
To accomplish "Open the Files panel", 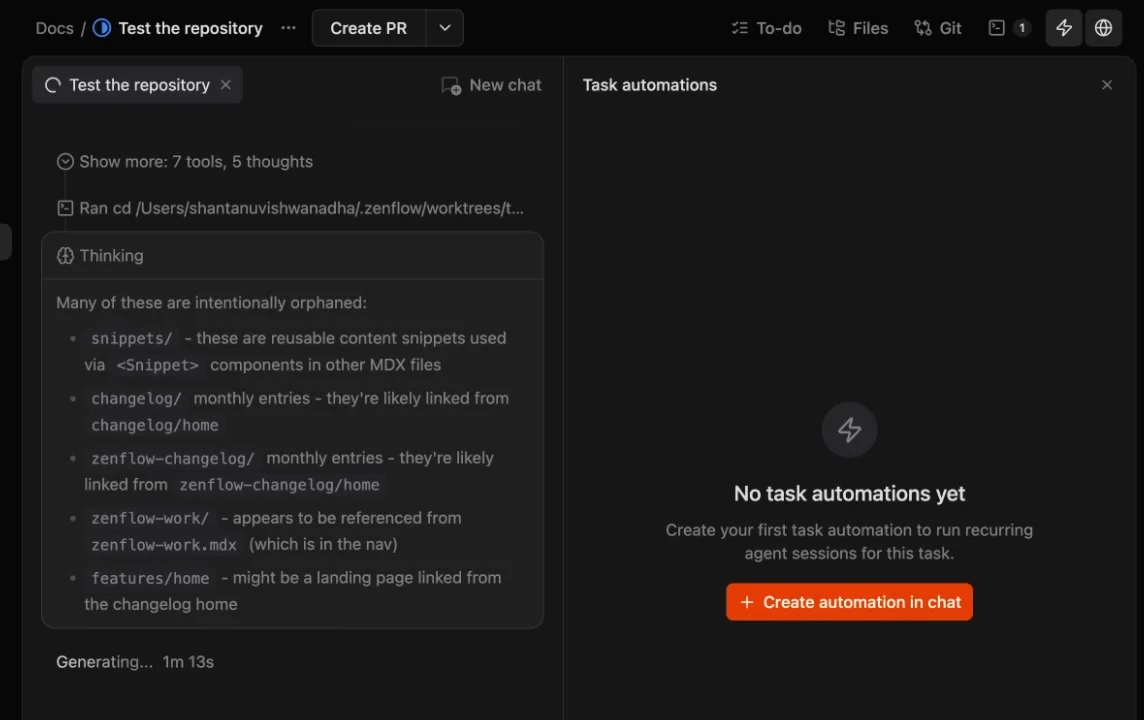I will pyautogui.click(x=858, y=28).
